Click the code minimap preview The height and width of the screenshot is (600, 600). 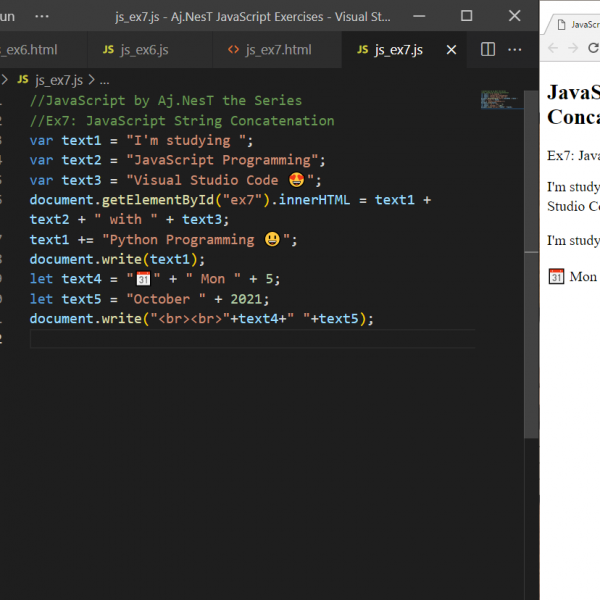tap(495, 100)
